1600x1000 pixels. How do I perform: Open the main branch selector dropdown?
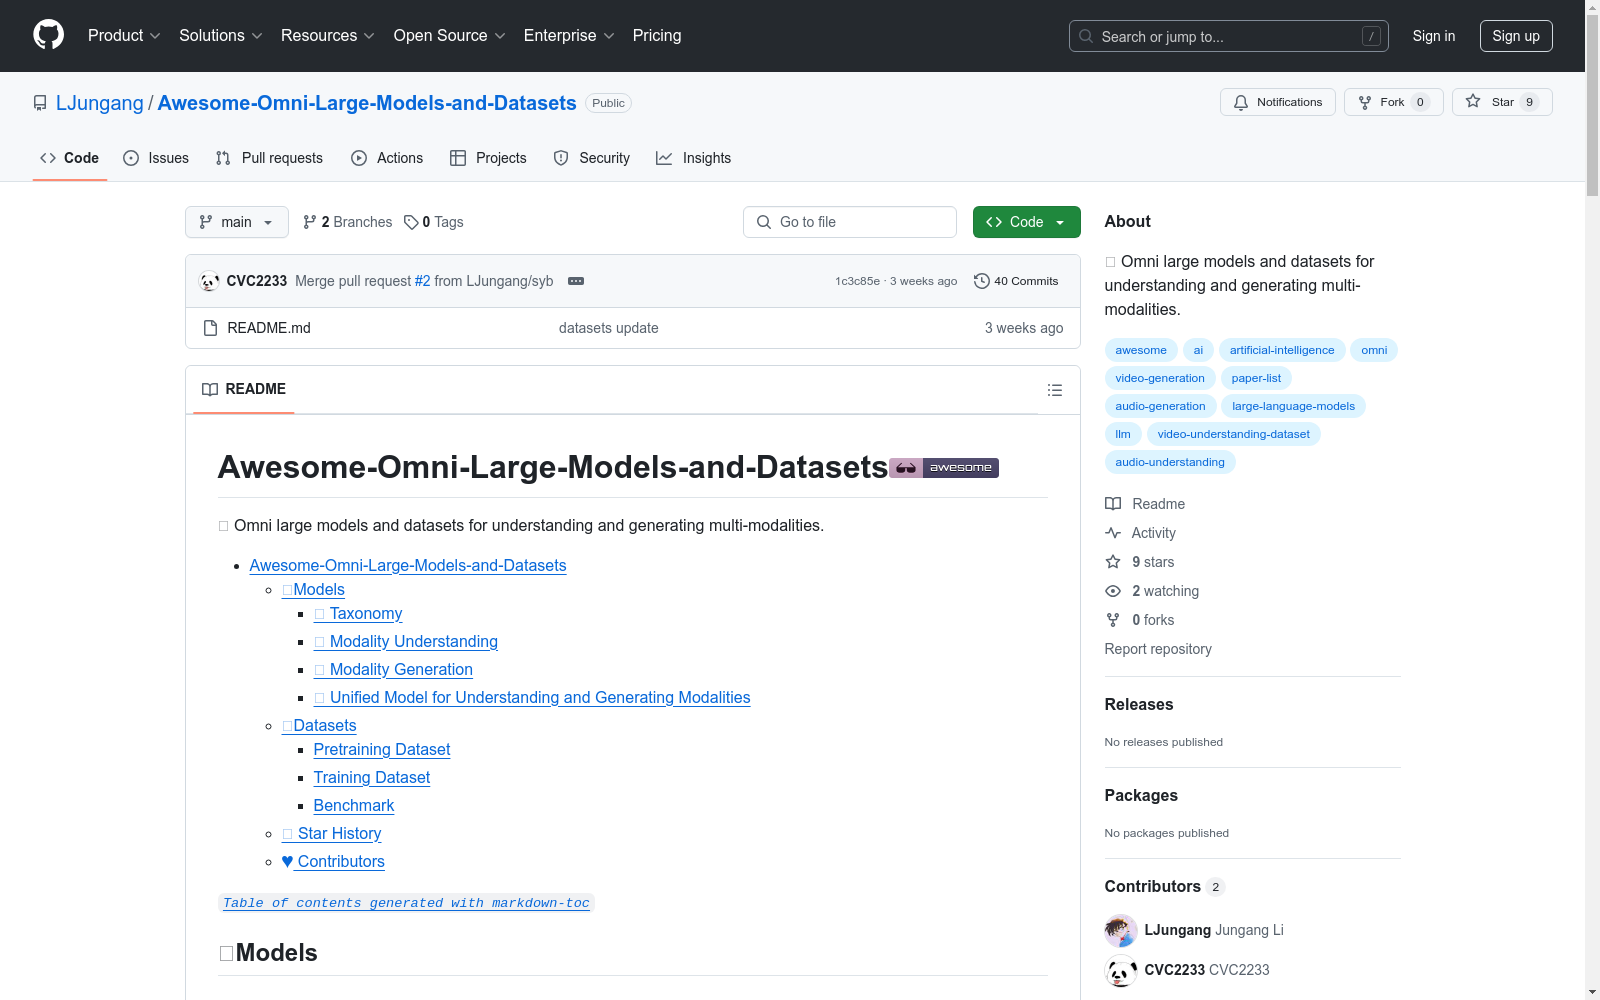(237, 222)
